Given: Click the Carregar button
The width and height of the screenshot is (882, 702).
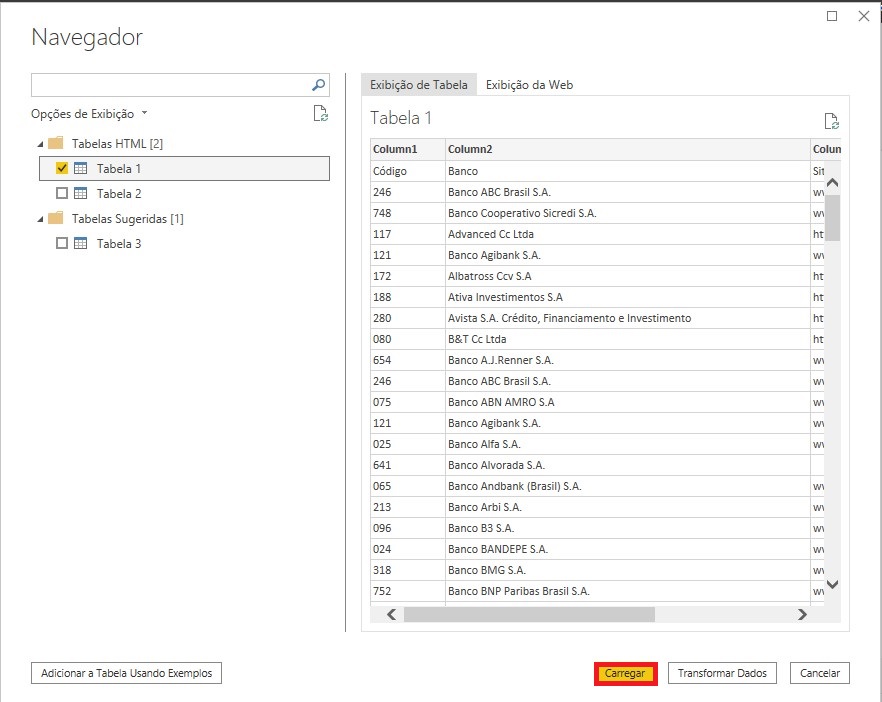Looking at the screenshot, I should 625,673.
